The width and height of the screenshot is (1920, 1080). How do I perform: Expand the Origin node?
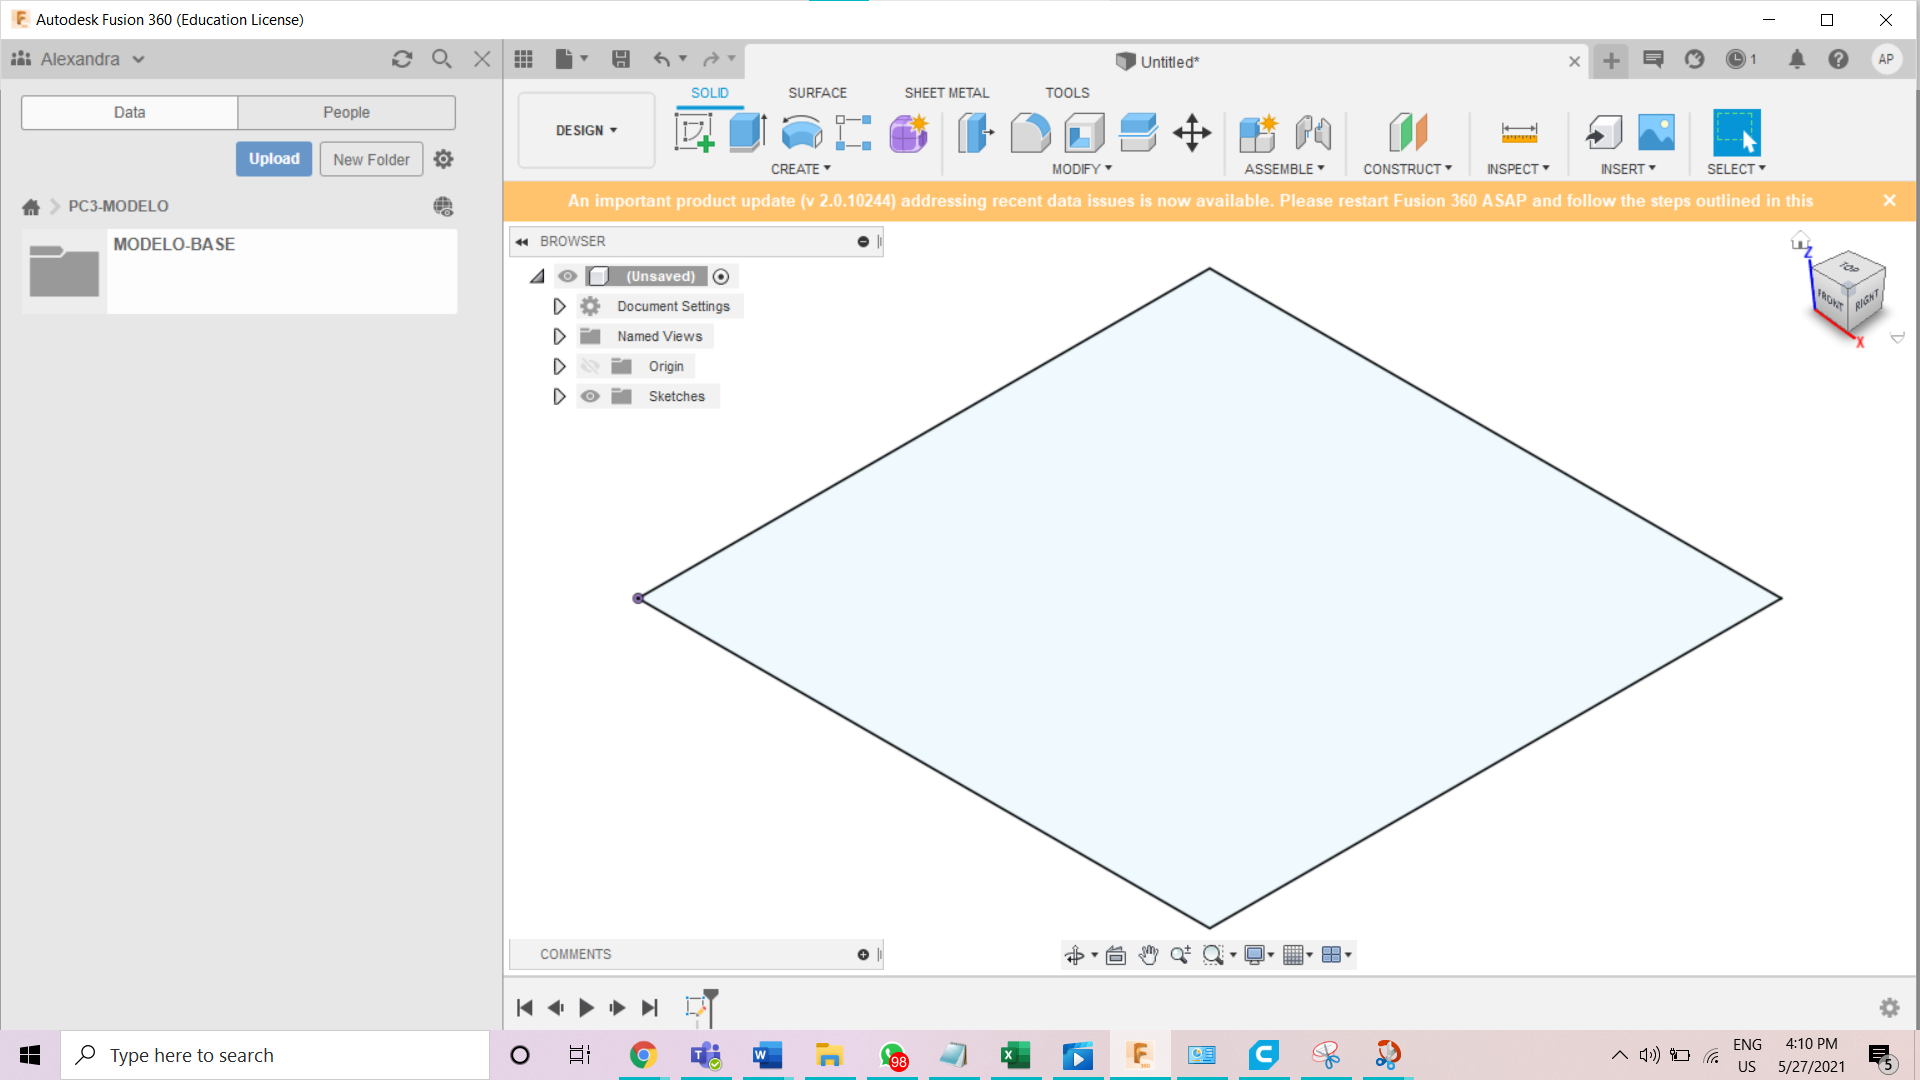tap(559, 366)
